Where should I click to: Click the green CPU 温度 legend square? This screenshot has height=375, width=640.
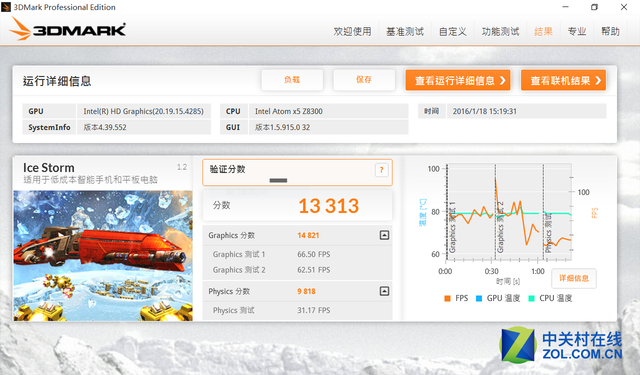point(531,298)
